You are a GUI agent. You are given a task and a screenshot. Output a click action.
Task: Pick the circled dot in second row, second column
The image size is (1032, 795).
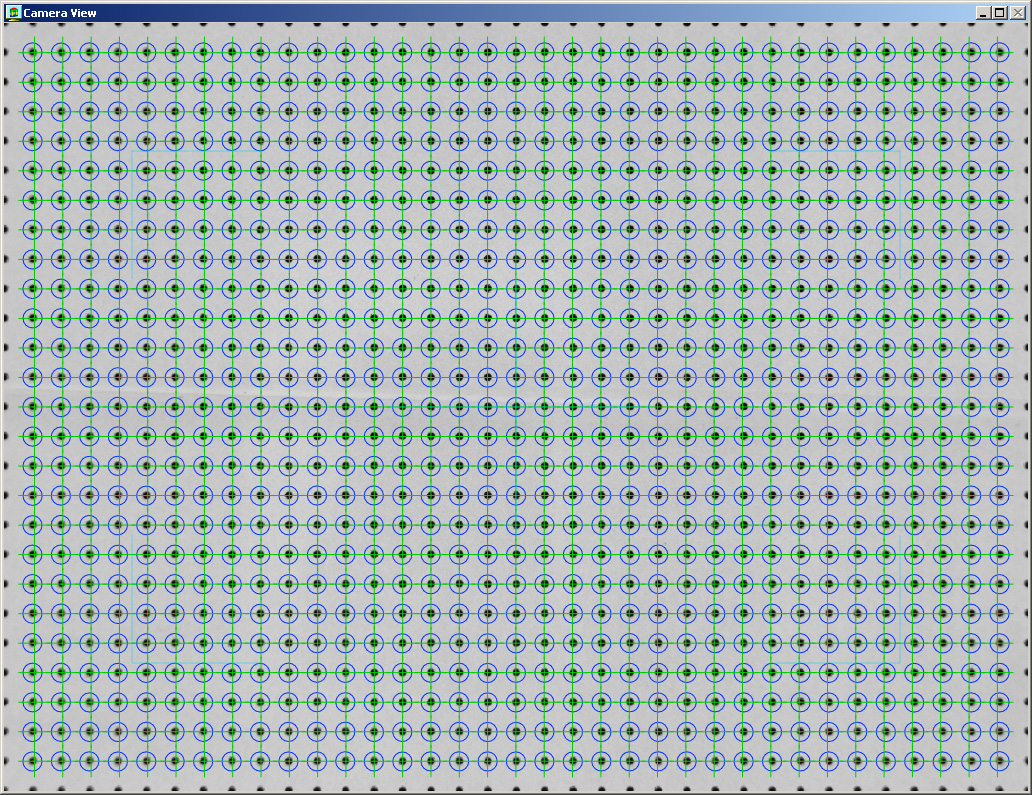tap(60, 82)
